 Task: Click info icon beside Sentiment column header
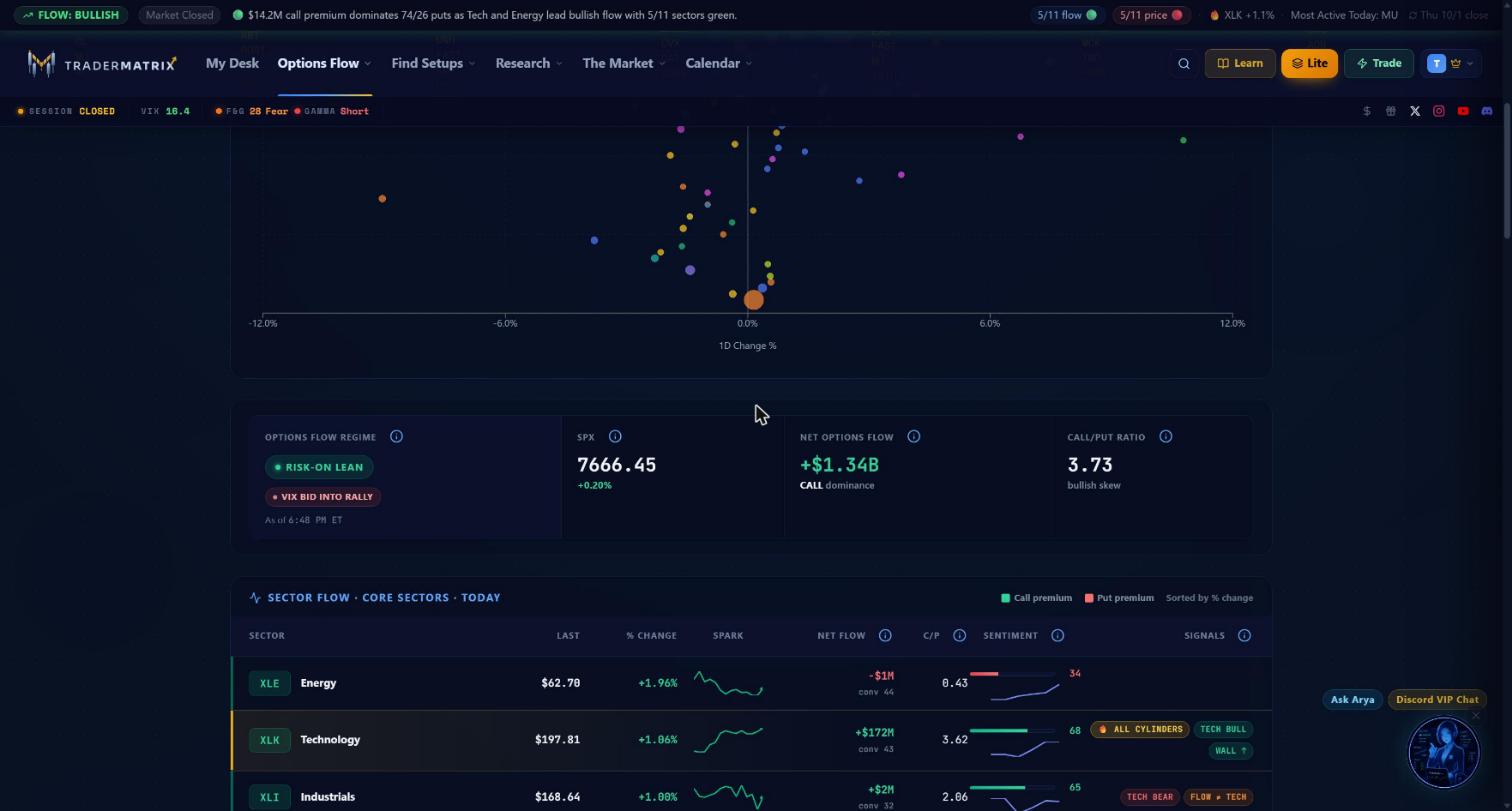pos(1057,635)
